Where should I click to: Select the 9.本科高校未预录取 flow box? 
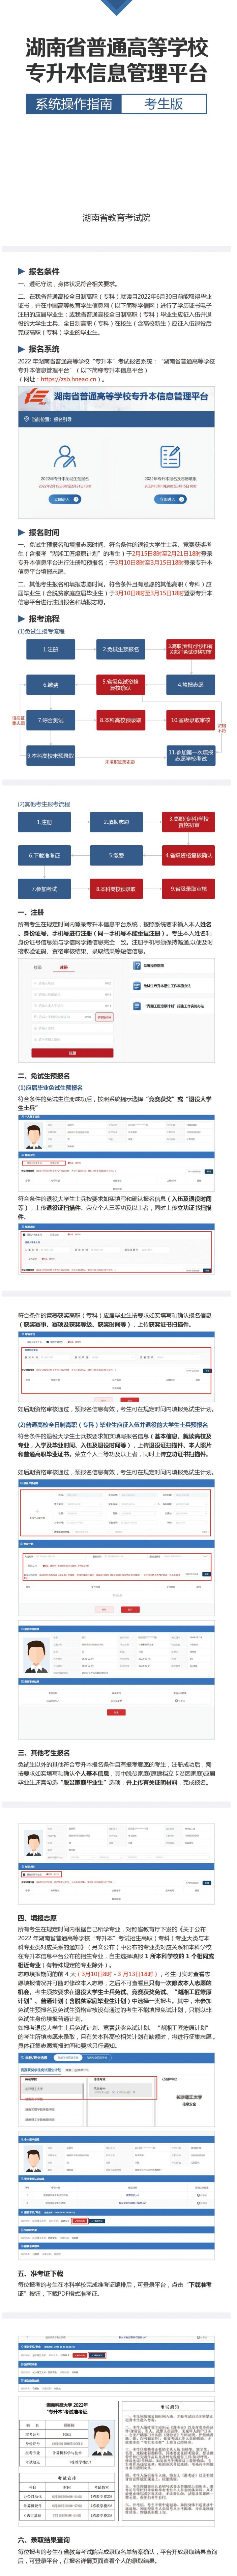[x=50, y=756]
